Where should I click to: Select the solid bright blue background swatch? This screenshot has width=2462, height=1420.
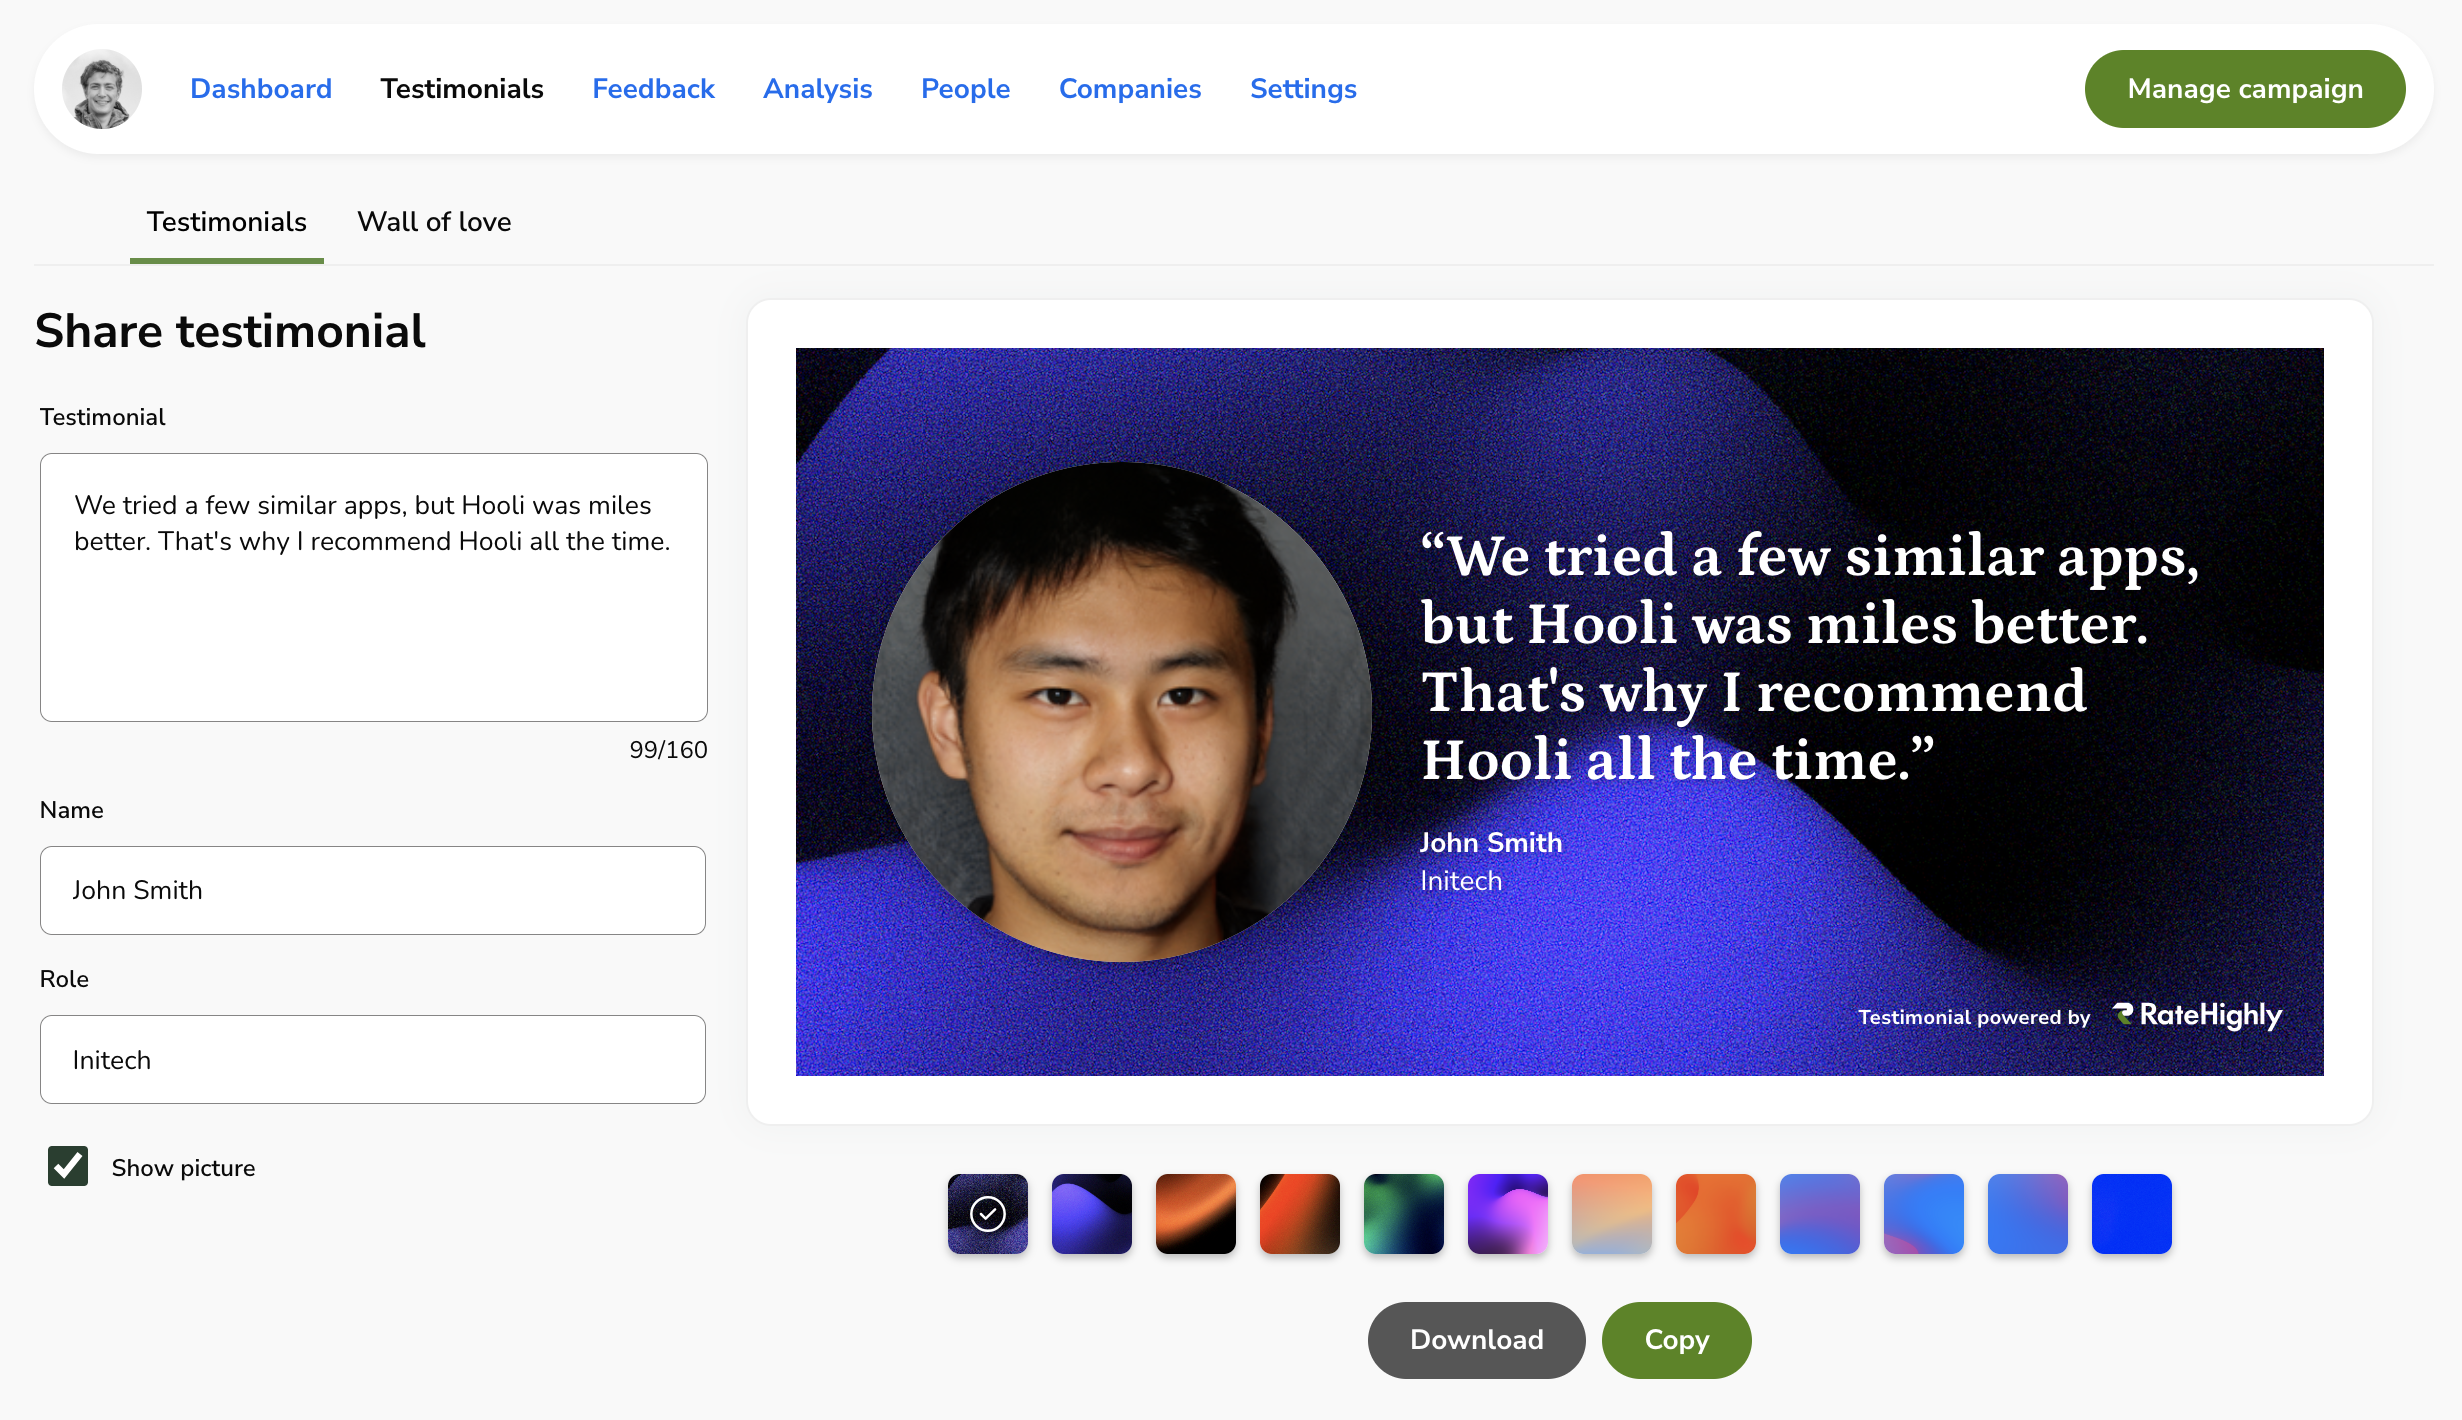(2131, 1213)
